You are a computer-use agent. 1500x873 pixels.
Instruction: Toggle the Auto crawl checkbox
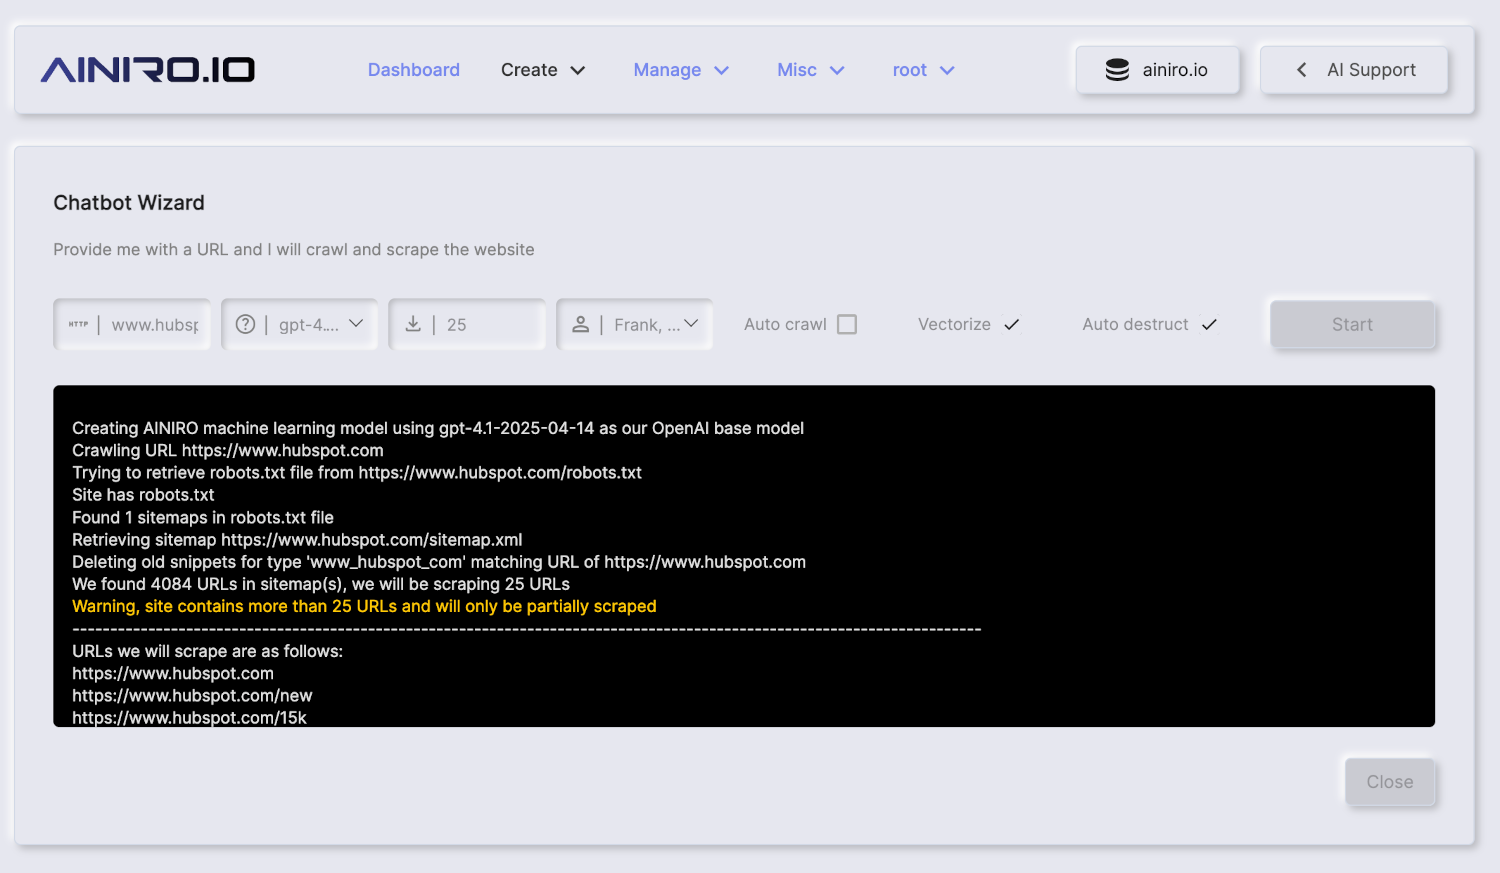[847, 324]
